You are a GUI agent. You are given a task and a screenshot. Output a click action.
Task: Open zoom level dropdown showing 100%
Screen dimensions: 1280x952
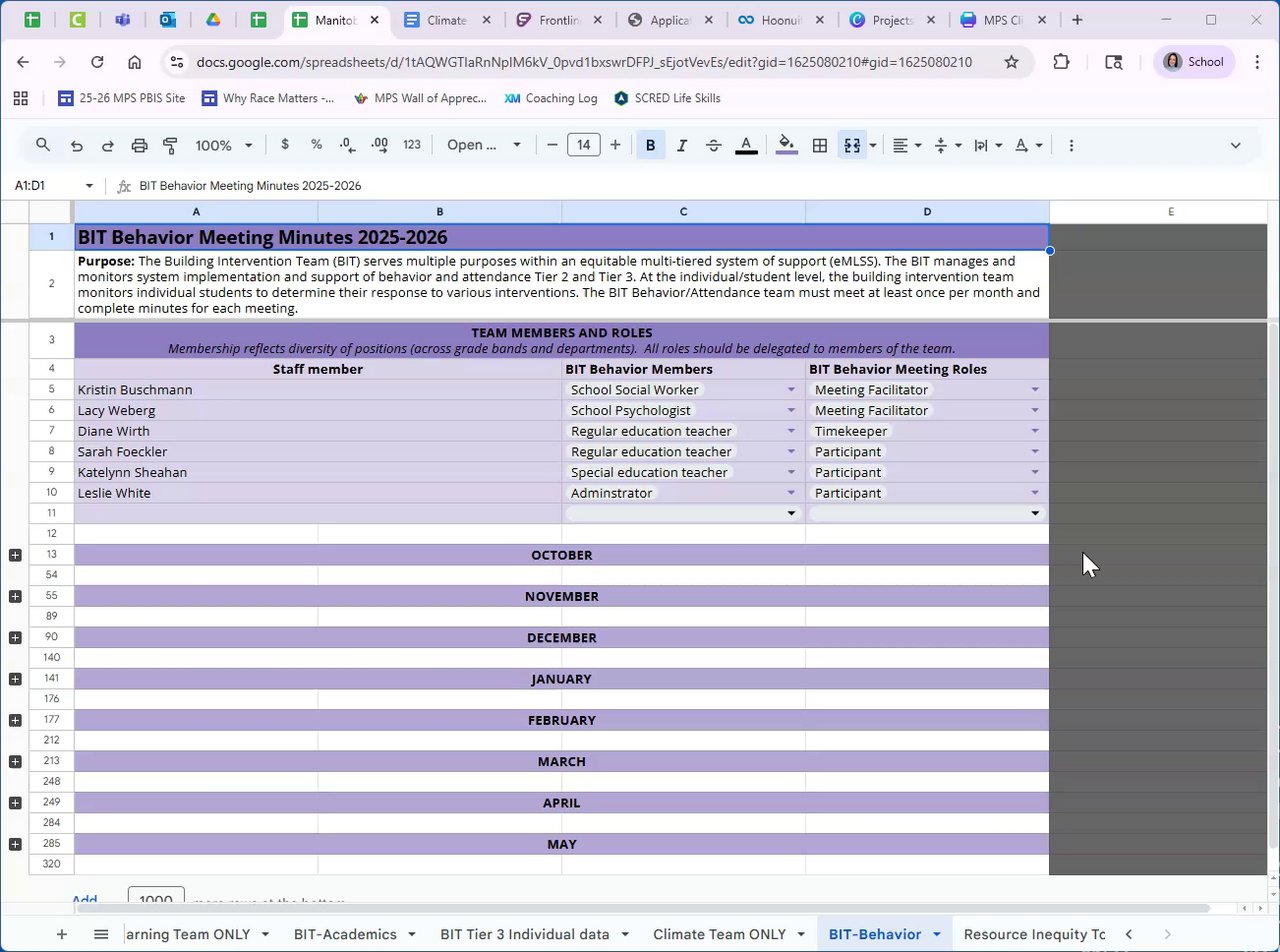224,146
